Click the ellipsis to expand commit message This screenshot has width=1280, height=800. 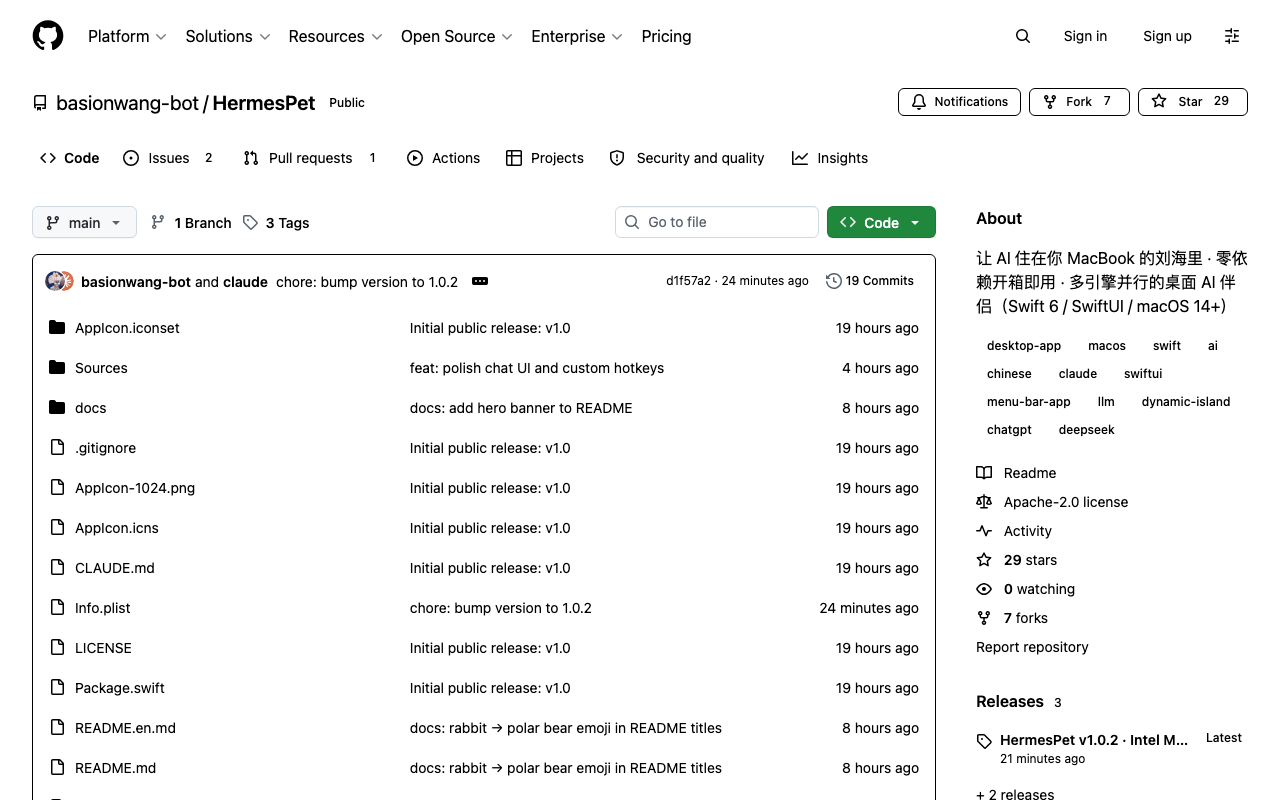[480, 282]
